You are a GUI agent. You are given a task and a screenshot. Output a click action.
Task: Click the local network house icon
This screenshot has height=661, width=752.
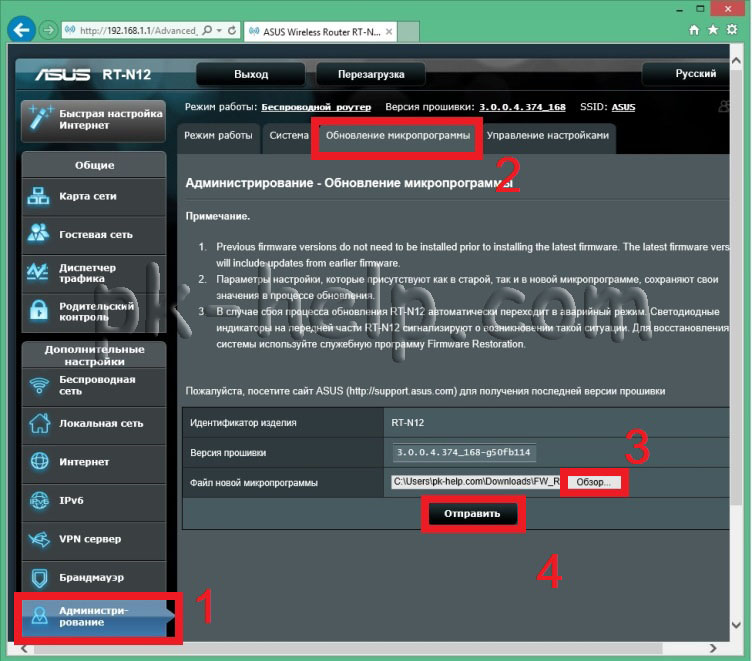tap(39, 423)
